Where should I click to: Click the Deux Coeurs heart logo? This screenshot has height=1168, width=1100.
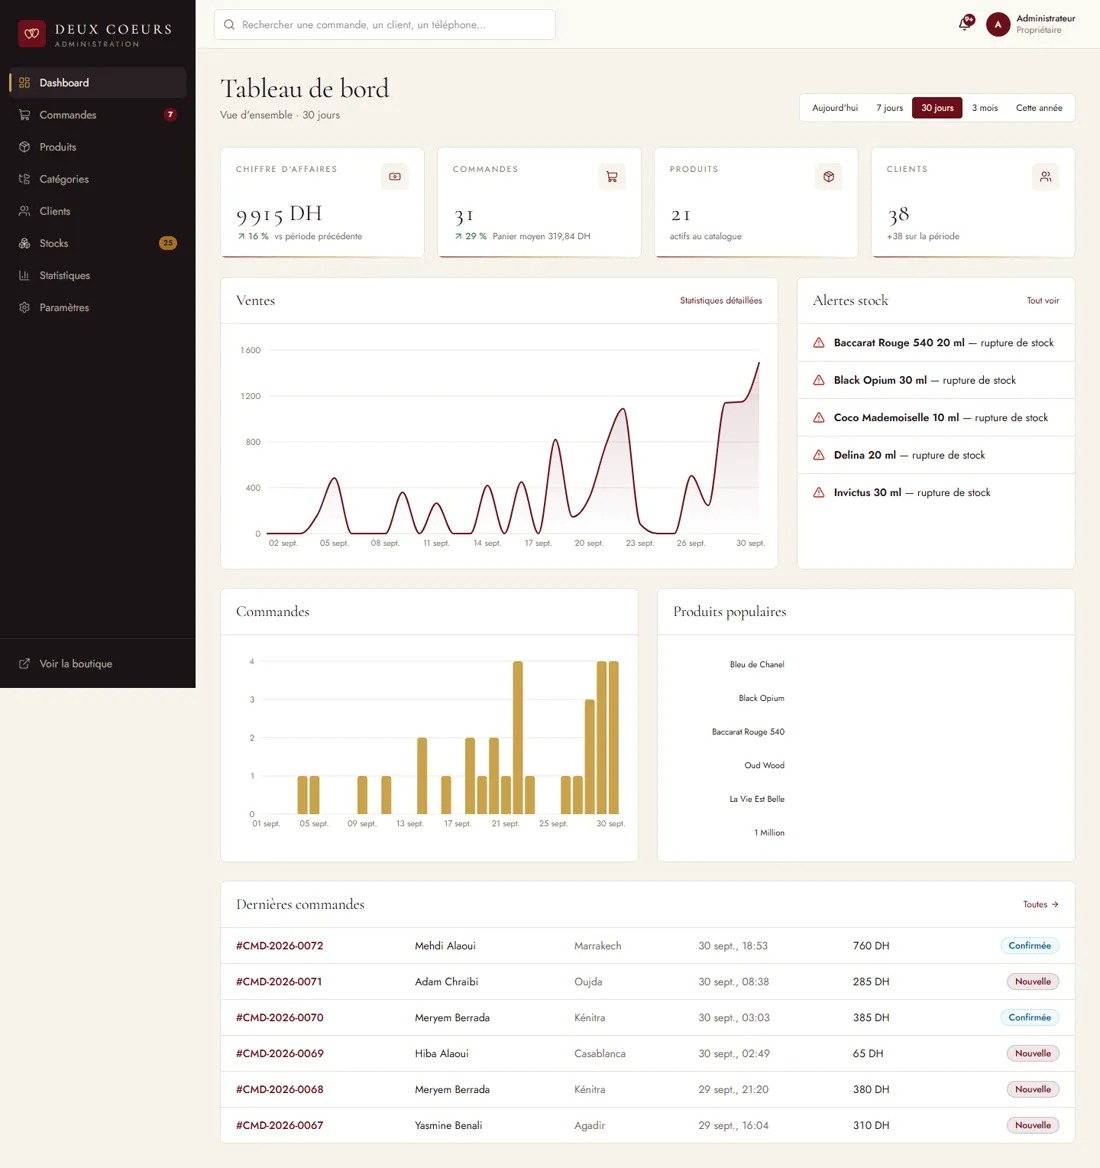[x=31, y=34]
